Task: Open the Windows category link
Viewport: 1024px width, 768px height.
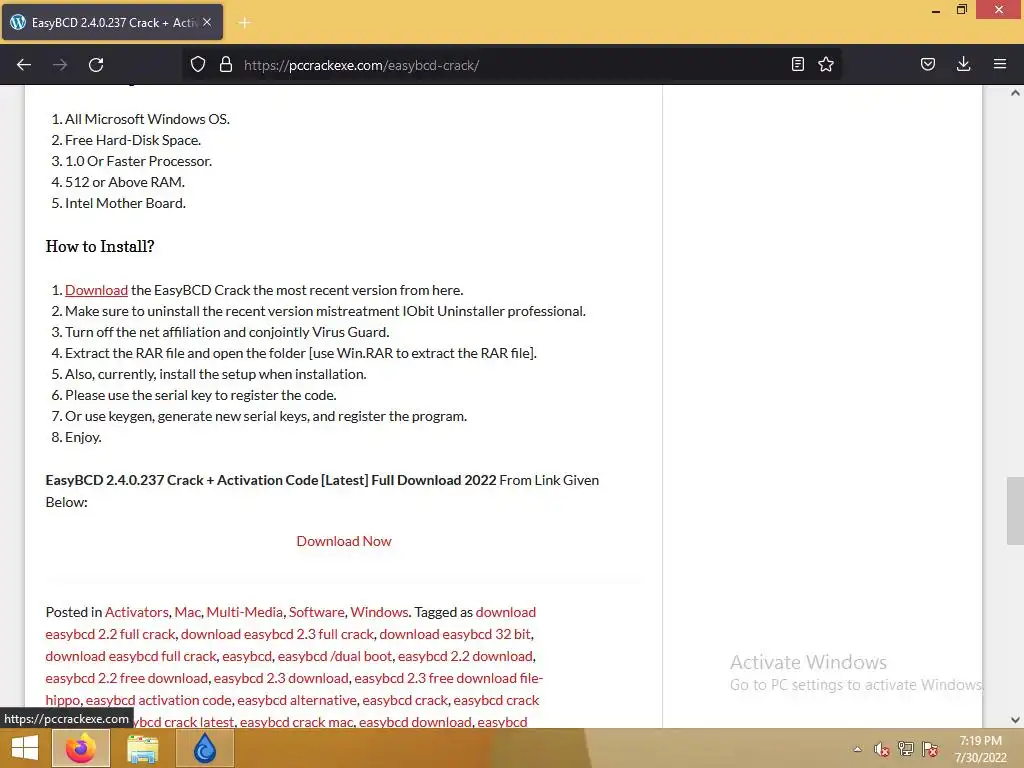Action: pos(379,612)
